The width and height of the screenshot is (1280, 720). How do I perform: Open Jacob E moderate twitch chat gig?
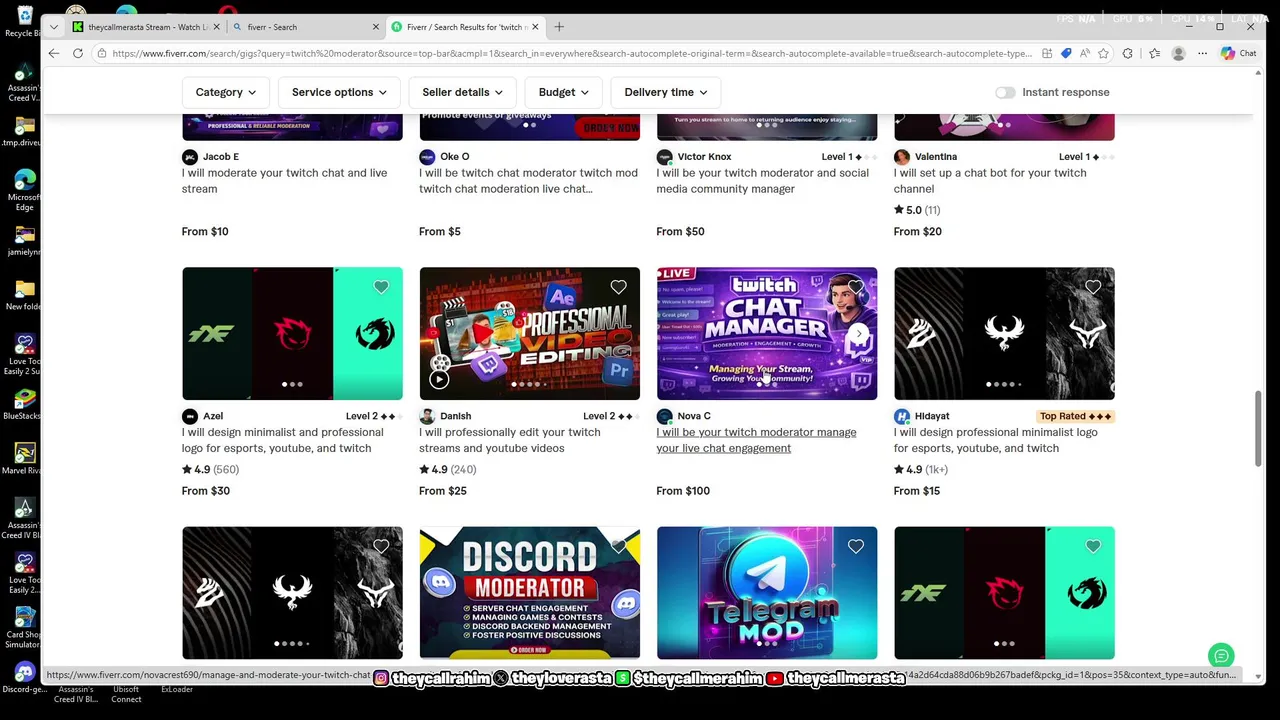pyautogui.click(x=284, y=181)
